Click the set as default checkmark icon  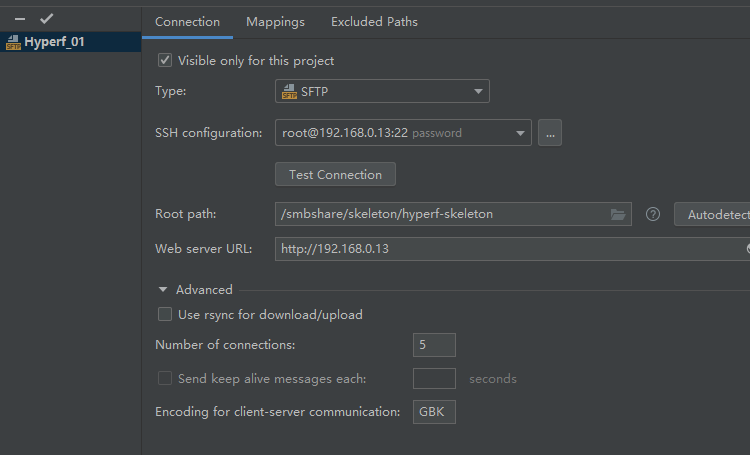tap(46, 19)
